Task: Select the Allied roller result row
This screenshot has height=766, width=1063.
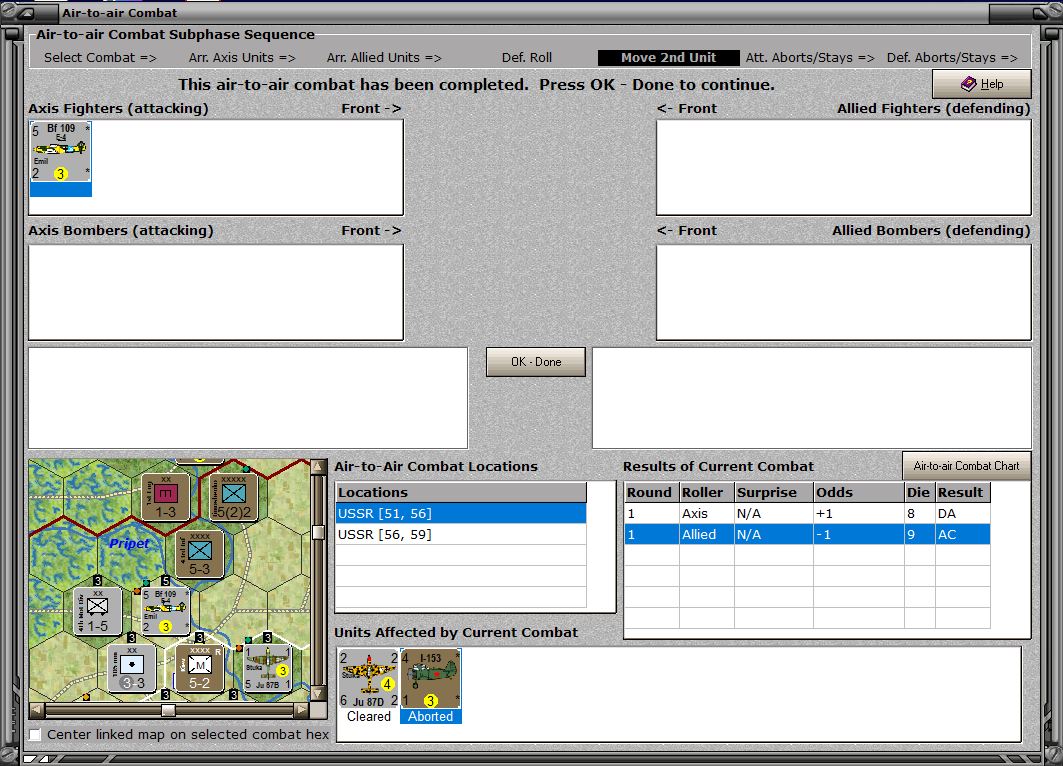Action: tap(807, 534)
